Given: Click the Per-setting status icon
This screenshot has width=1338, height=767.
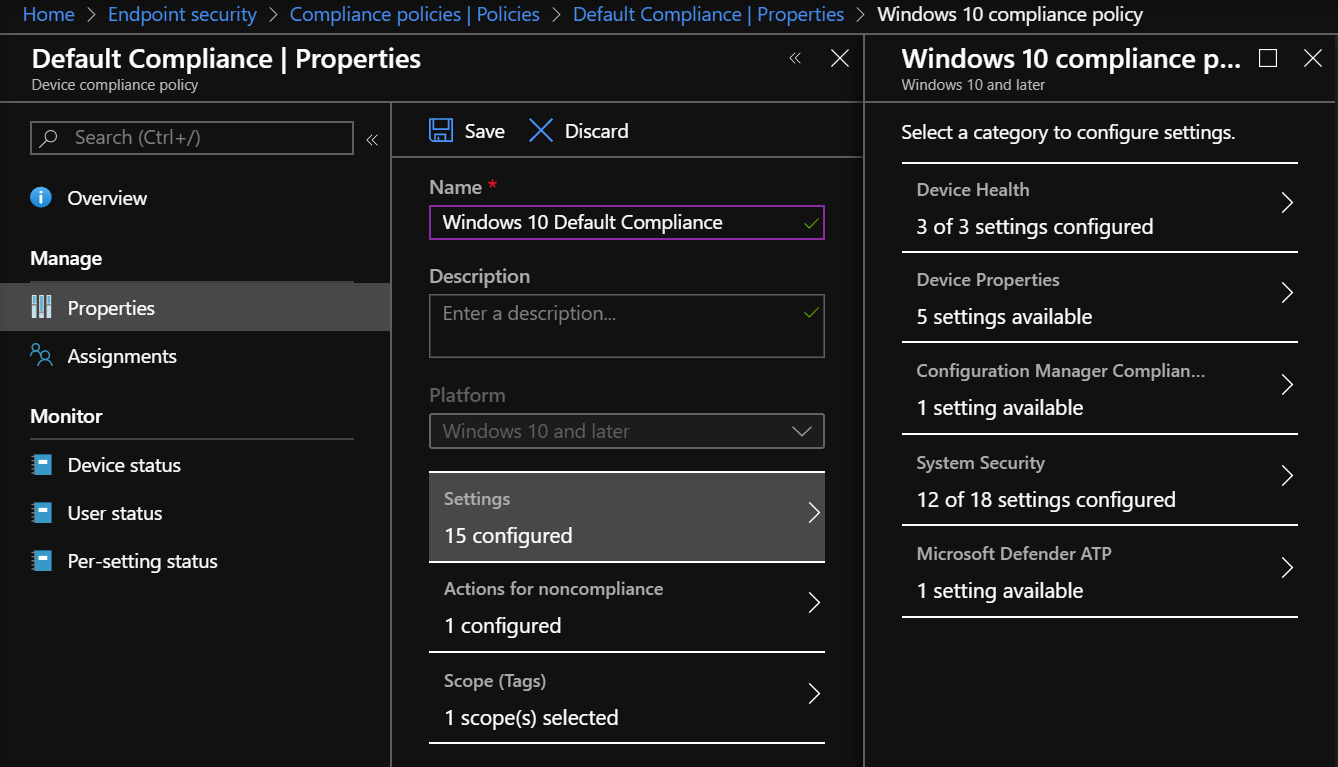Looking at the screenshot, I should tap(41, 561).
